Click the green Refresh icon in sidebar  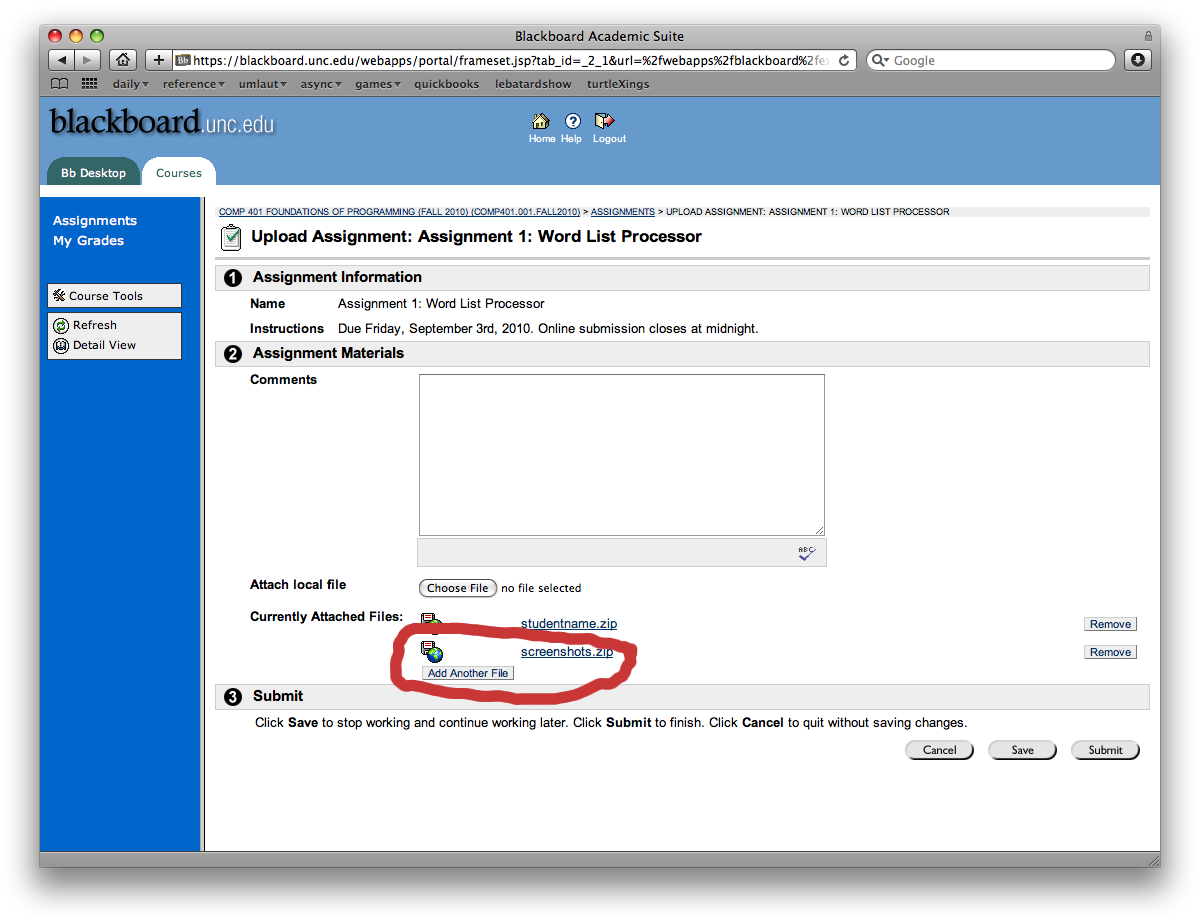tap(61, 326)
